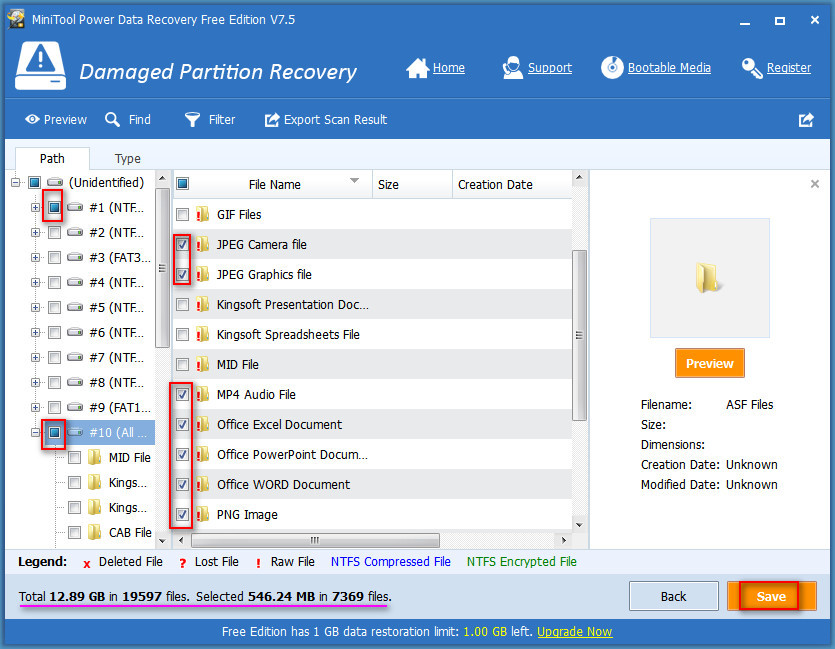Screen dimensions: 835x649
Task: Click the drive icon of partition #3 (FAT3...)
Action: point(75,257)
